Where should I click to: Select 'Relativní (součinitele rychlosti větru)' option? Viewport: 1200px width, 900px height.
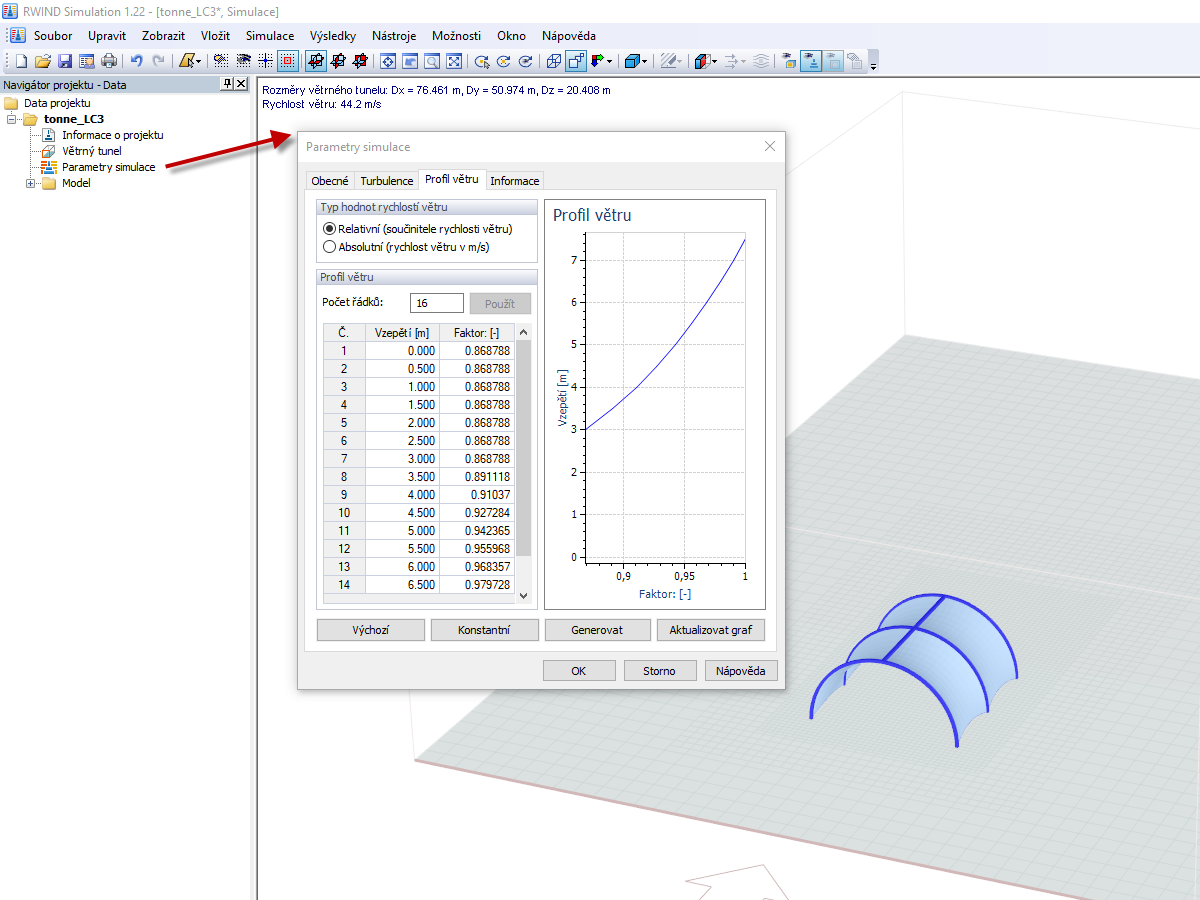click(x=330, y=229)
